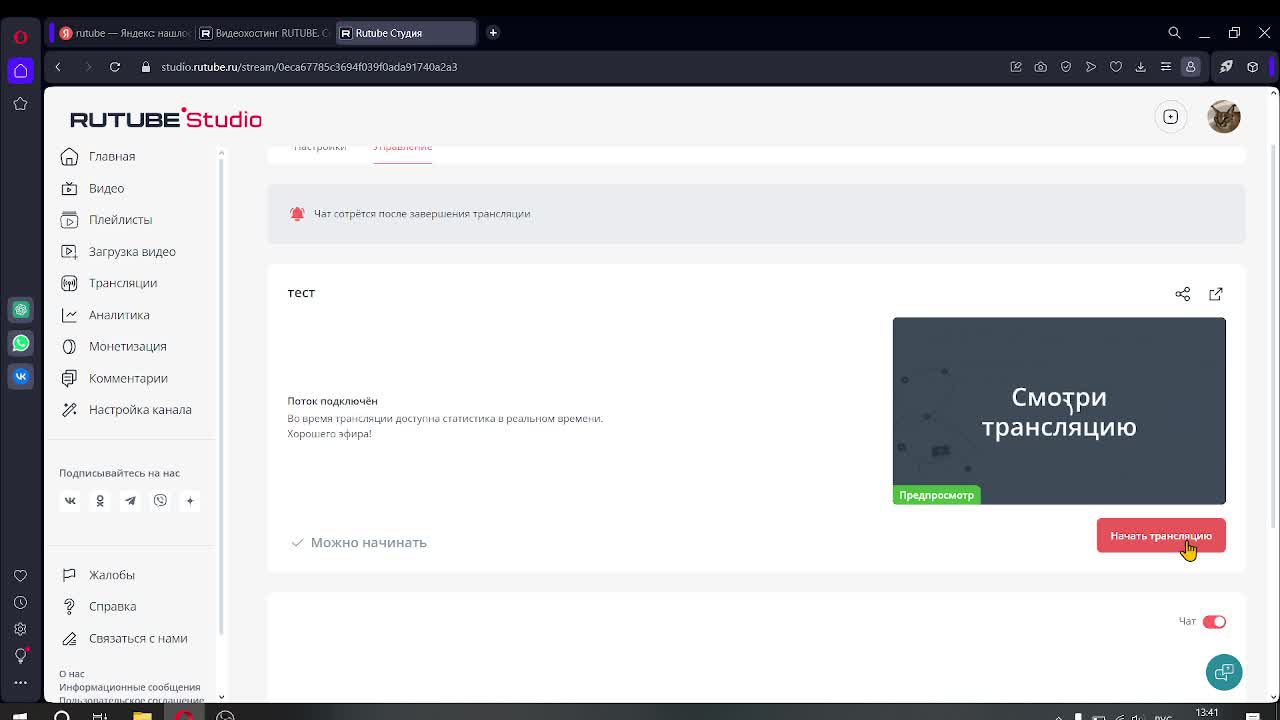Click the Opera menu logo button
Viewport: 1280px width, 720px height.
coord(20,37)
